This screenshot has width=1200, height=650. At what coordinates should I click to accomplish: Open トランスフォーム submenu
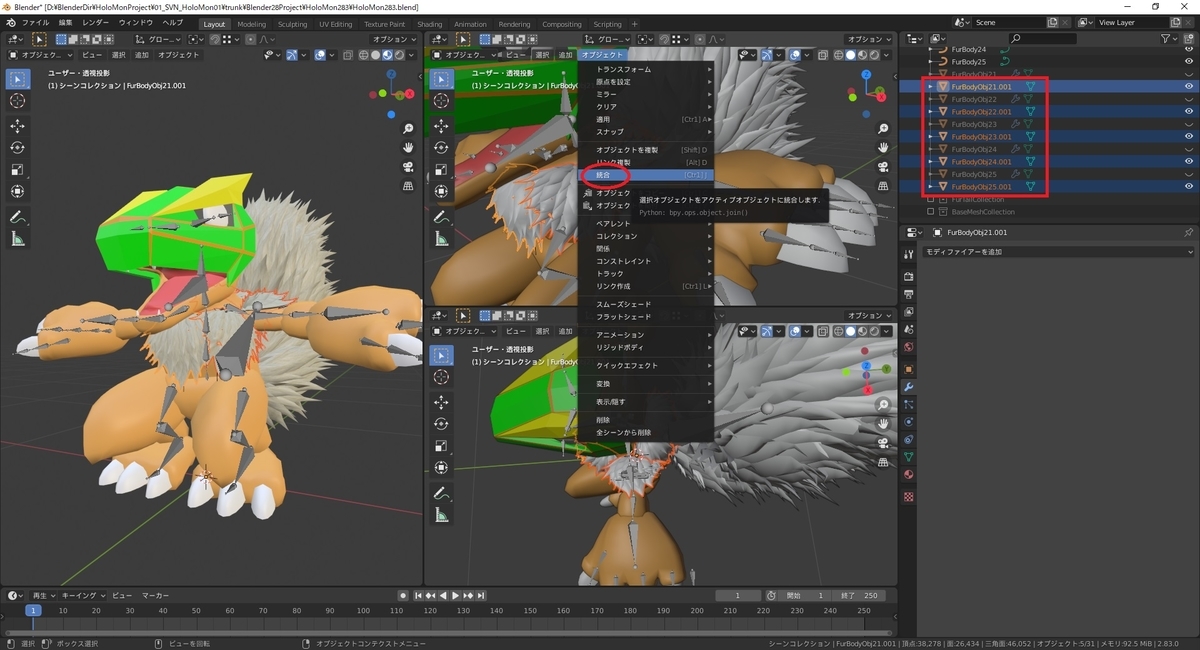click(x=645, y=69)
